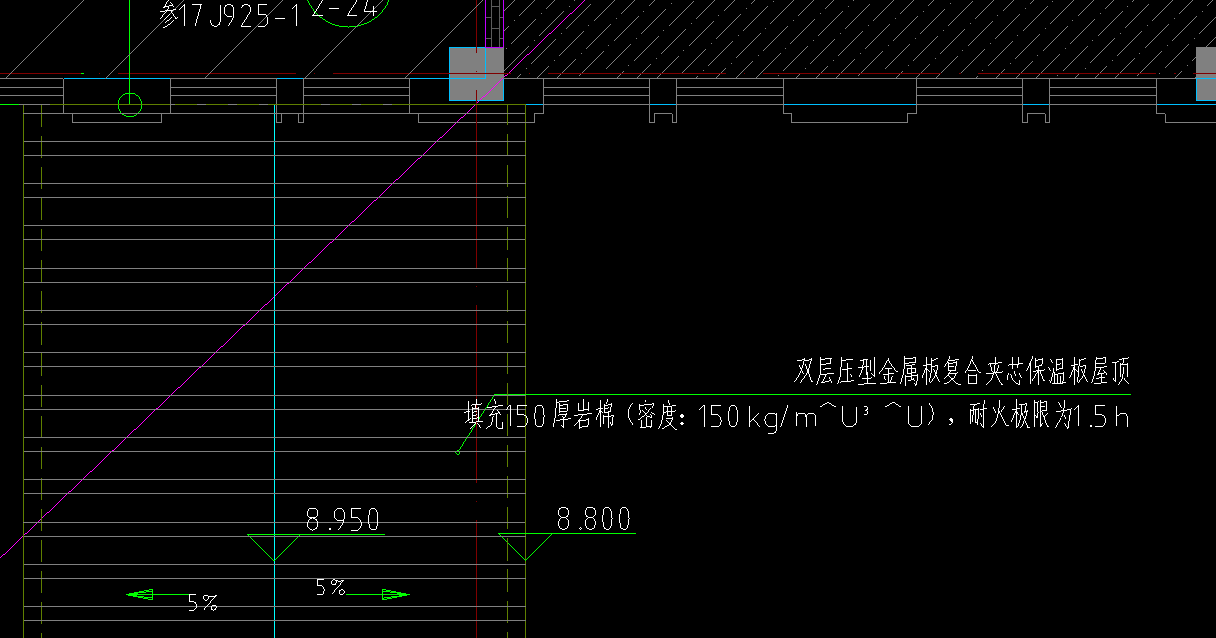Select the 8.950 elevation text
This screenshot has height=638, width=1216.
pos(343,520)
